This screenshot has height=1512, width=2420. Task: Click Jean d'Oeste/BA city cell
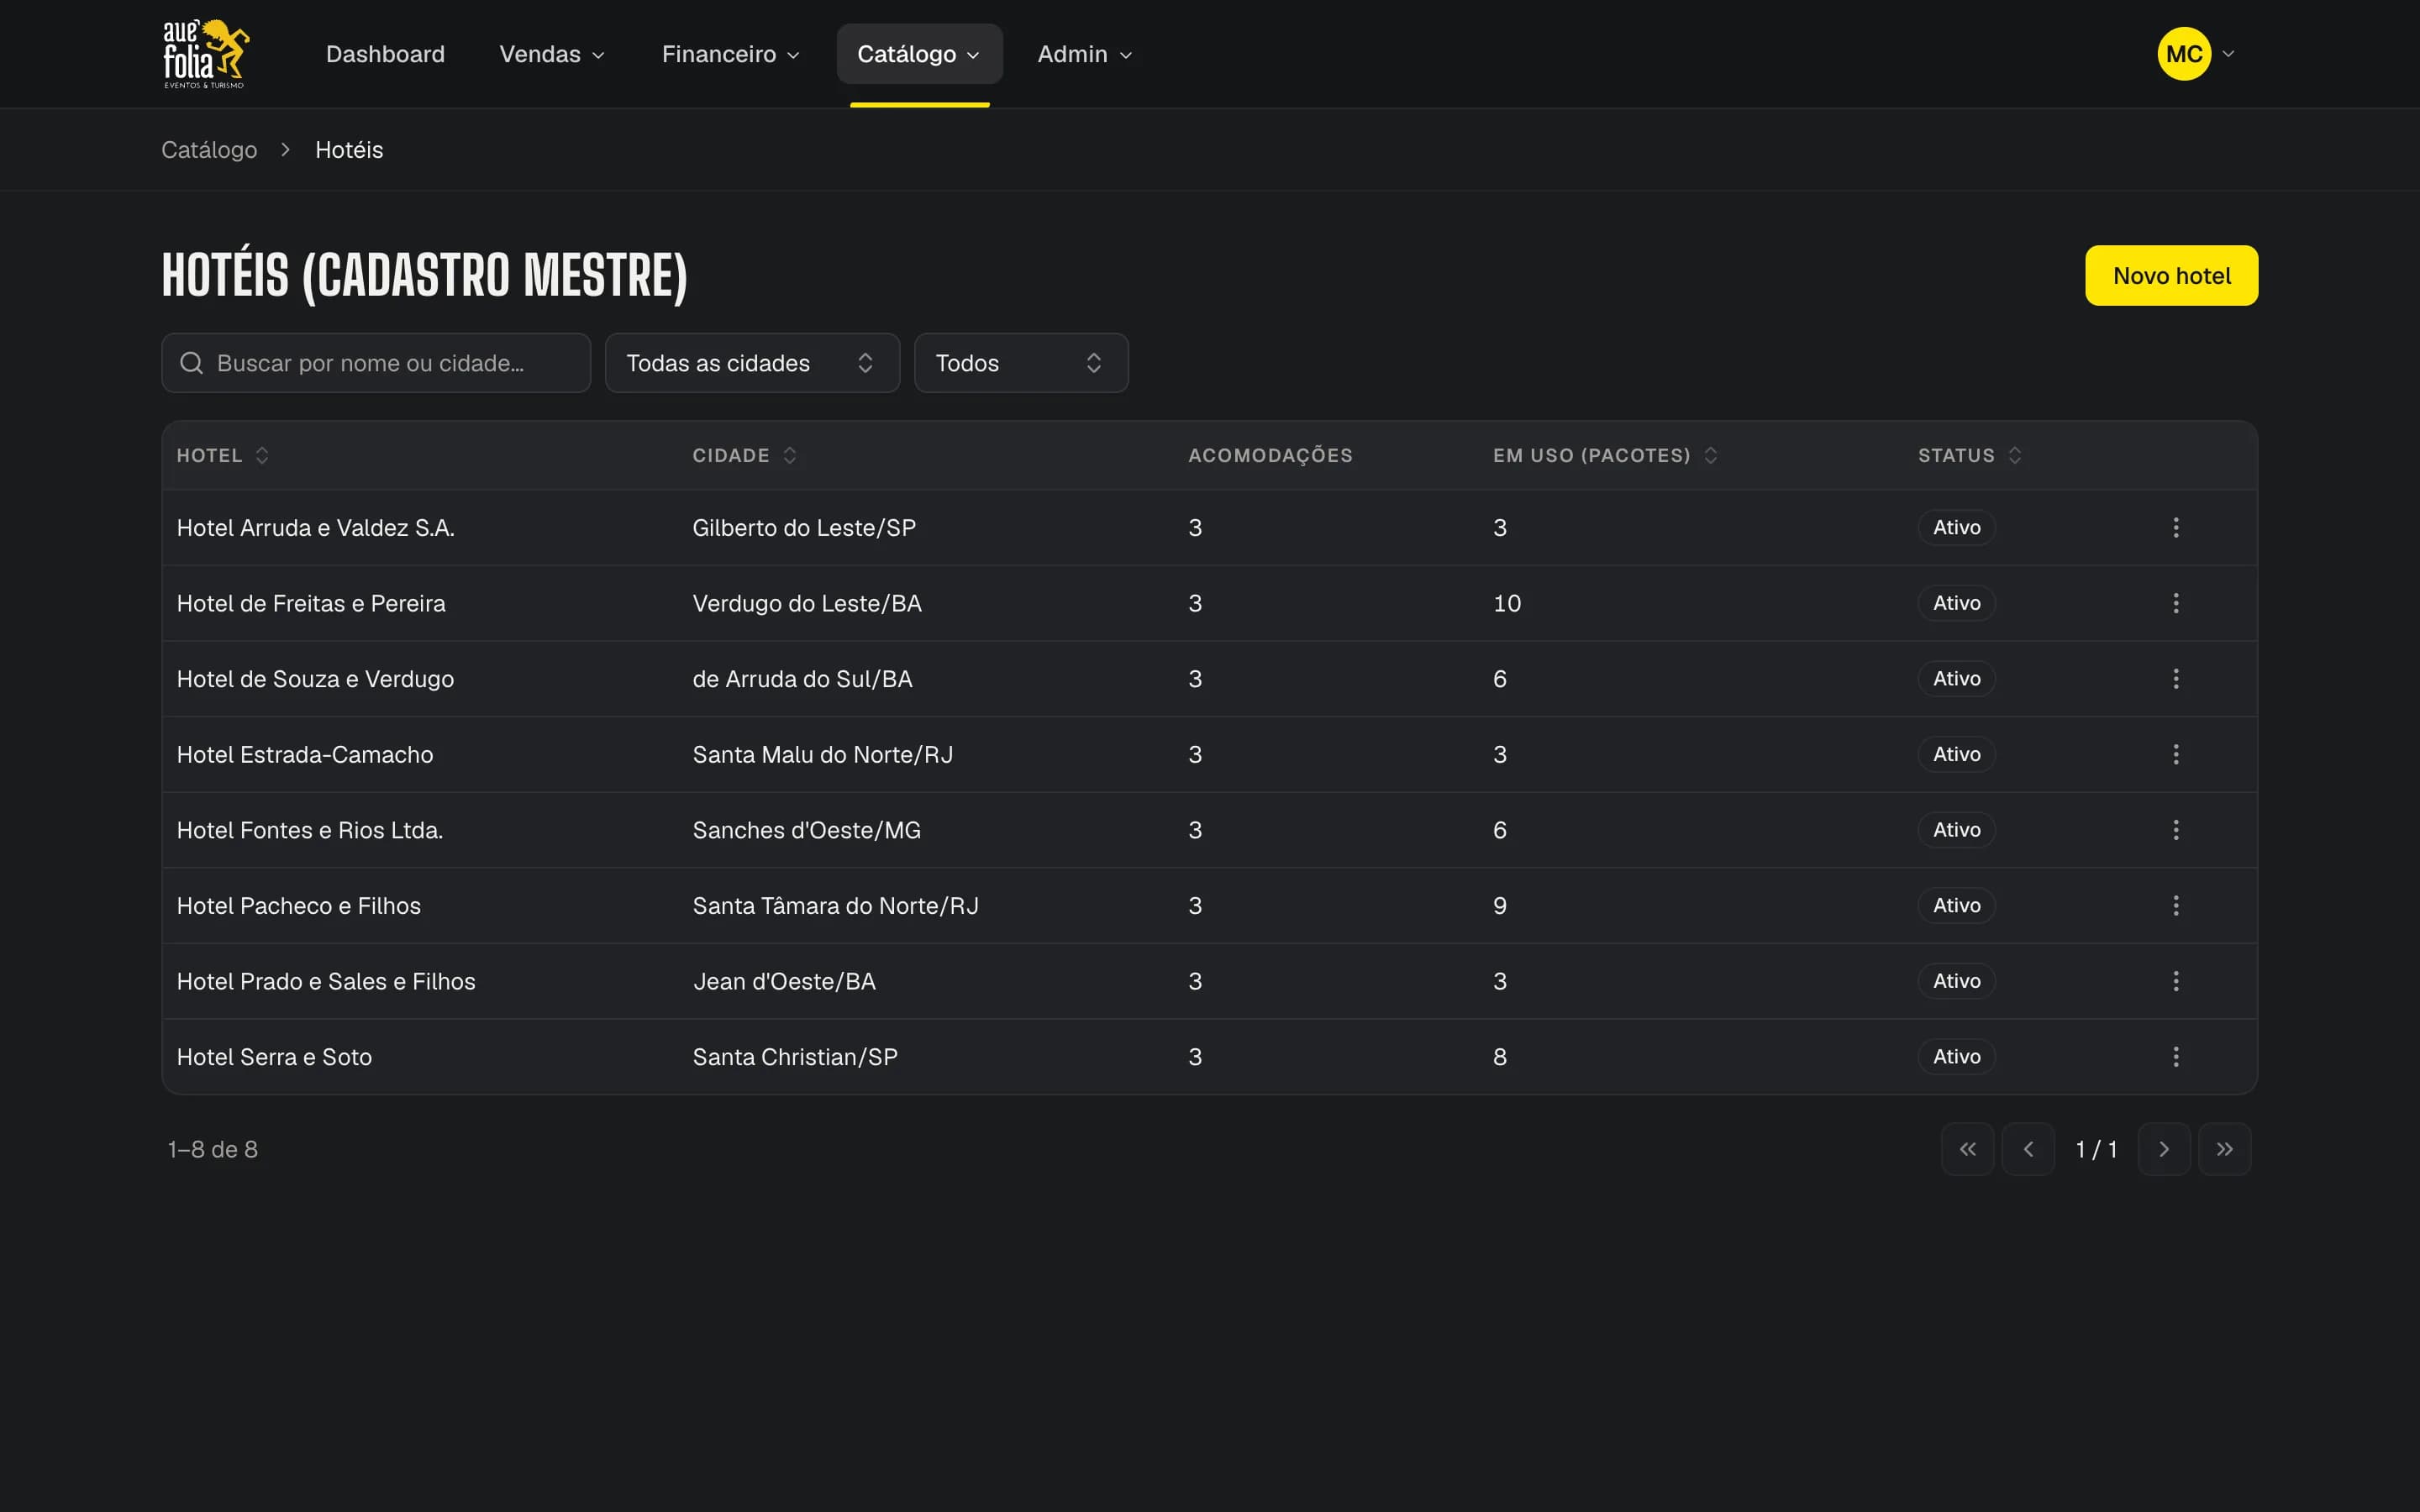[x=784, y=982]
